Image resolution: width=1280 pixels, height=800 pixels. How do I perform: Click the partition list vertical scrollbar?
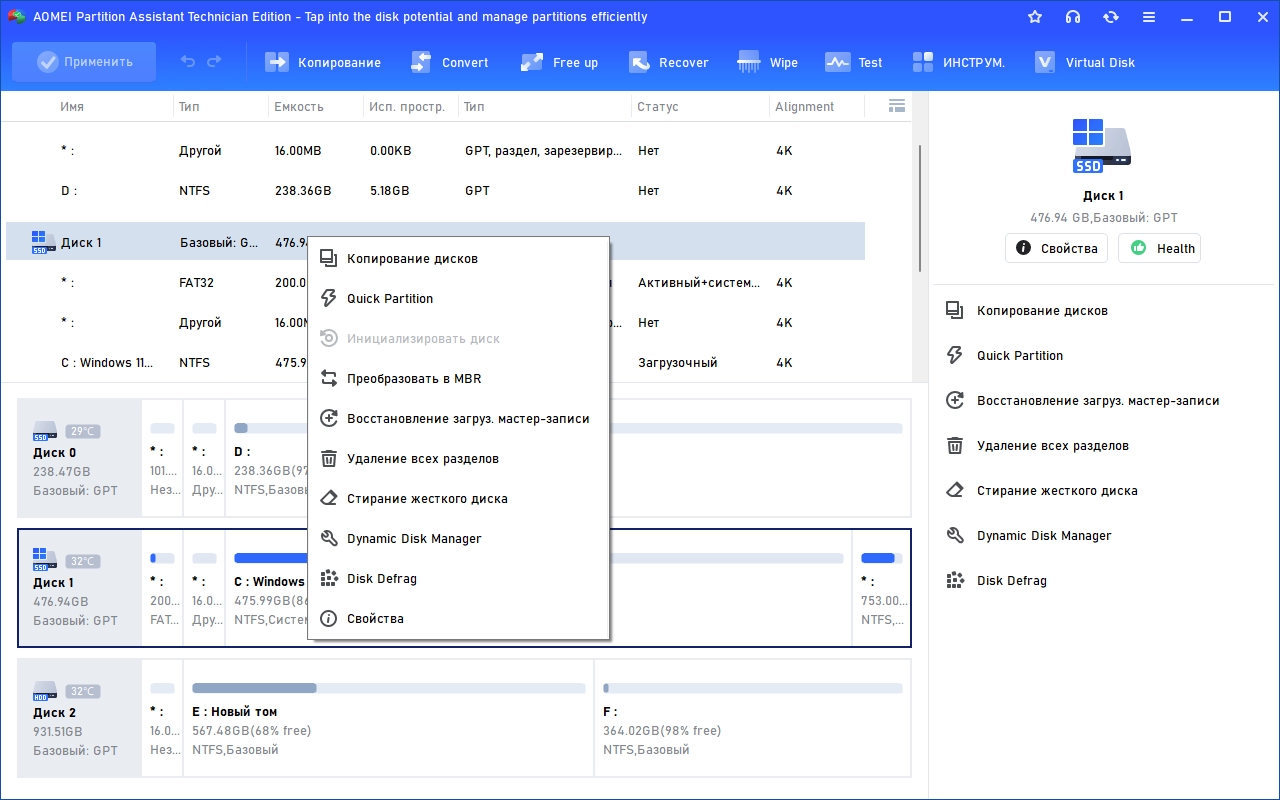pos(920,208)
